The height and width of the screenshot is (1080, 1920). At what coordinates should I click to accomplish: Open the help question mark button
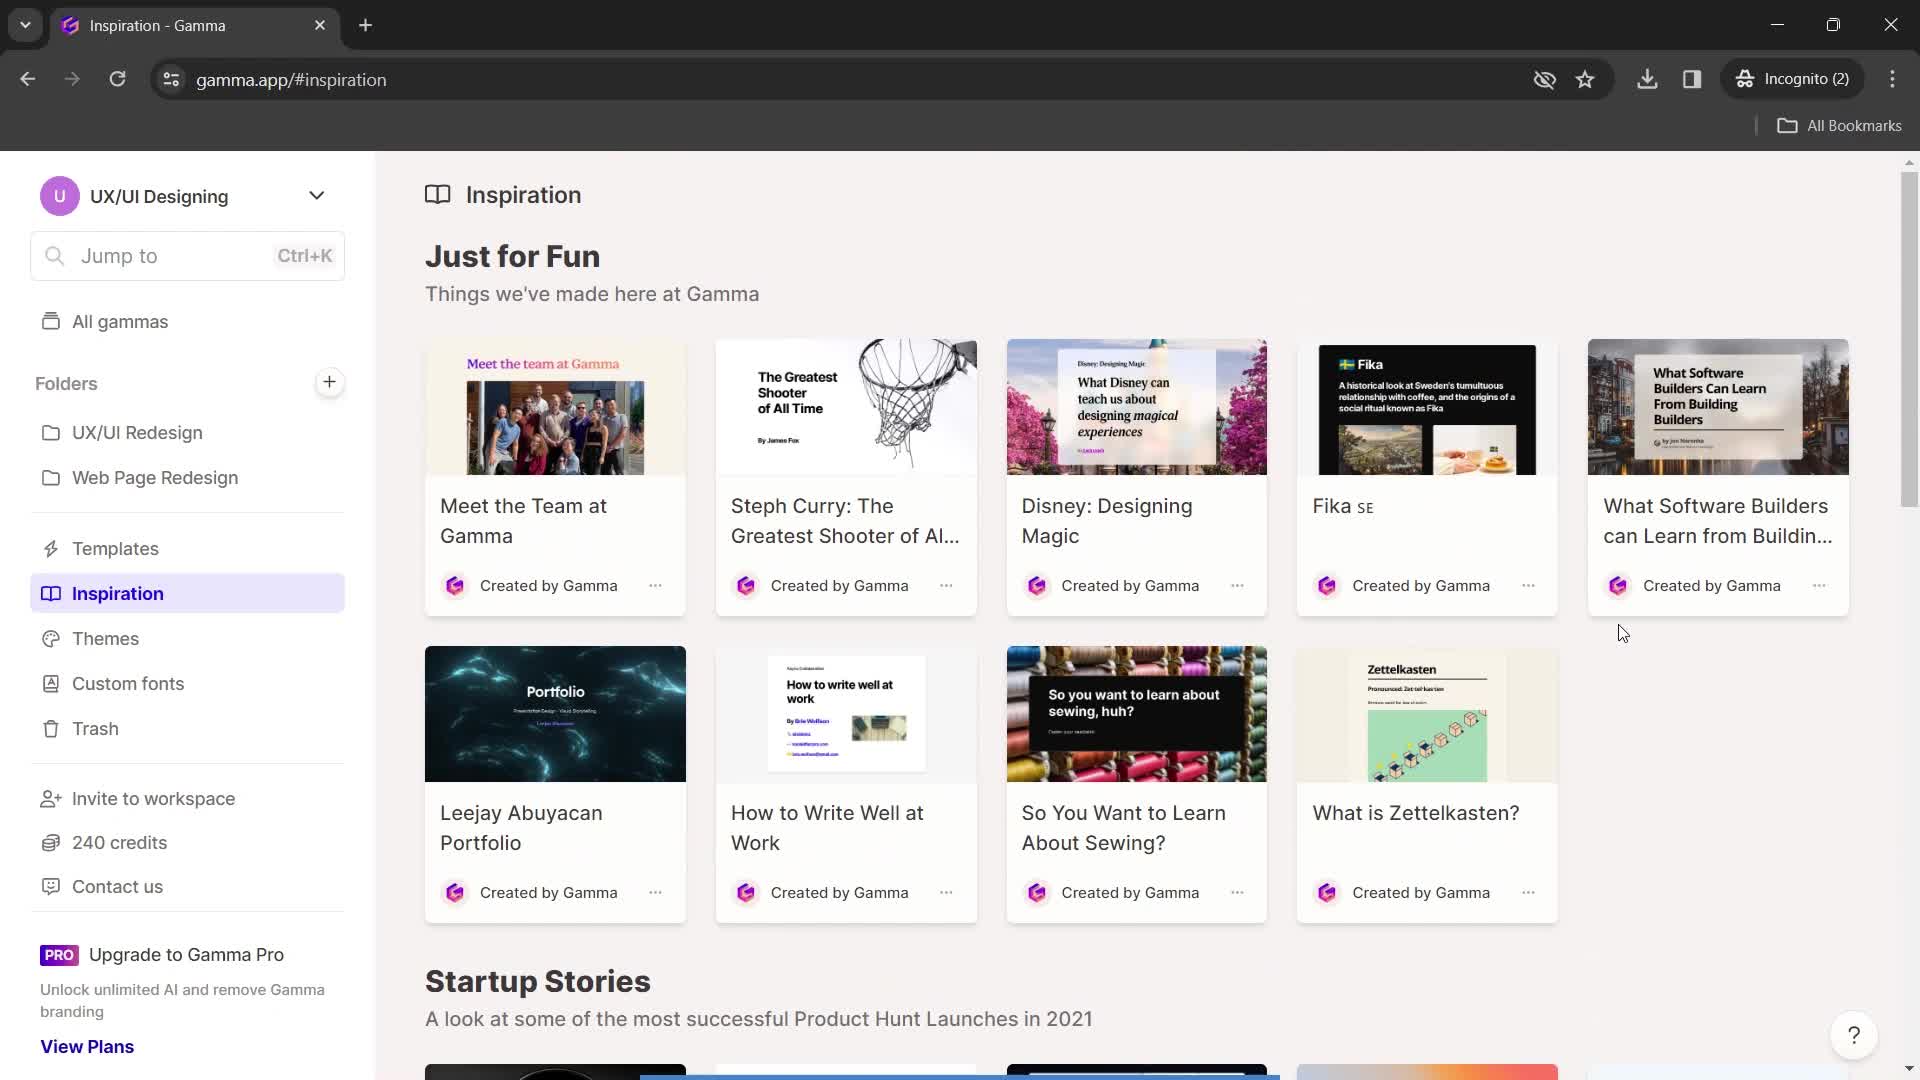(x=1854, y=1036)
